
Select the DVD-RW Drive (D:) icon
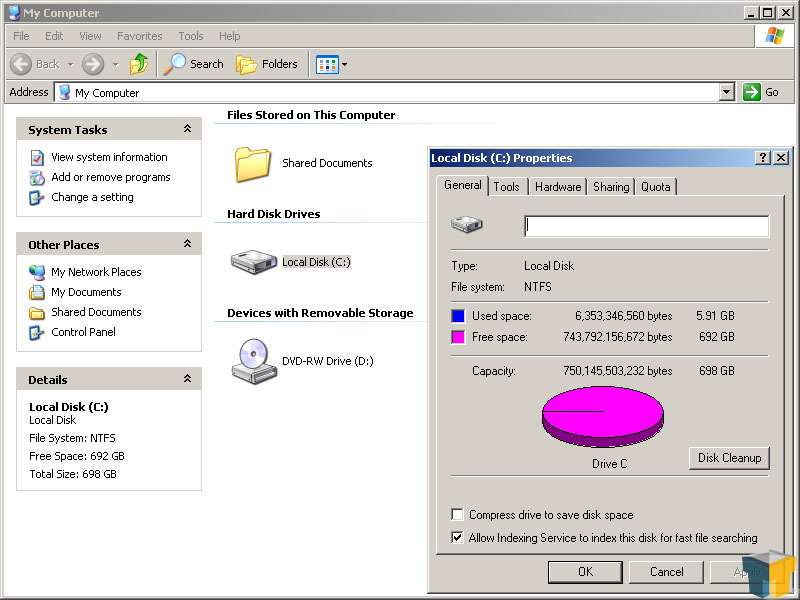[x=254, y=361]
